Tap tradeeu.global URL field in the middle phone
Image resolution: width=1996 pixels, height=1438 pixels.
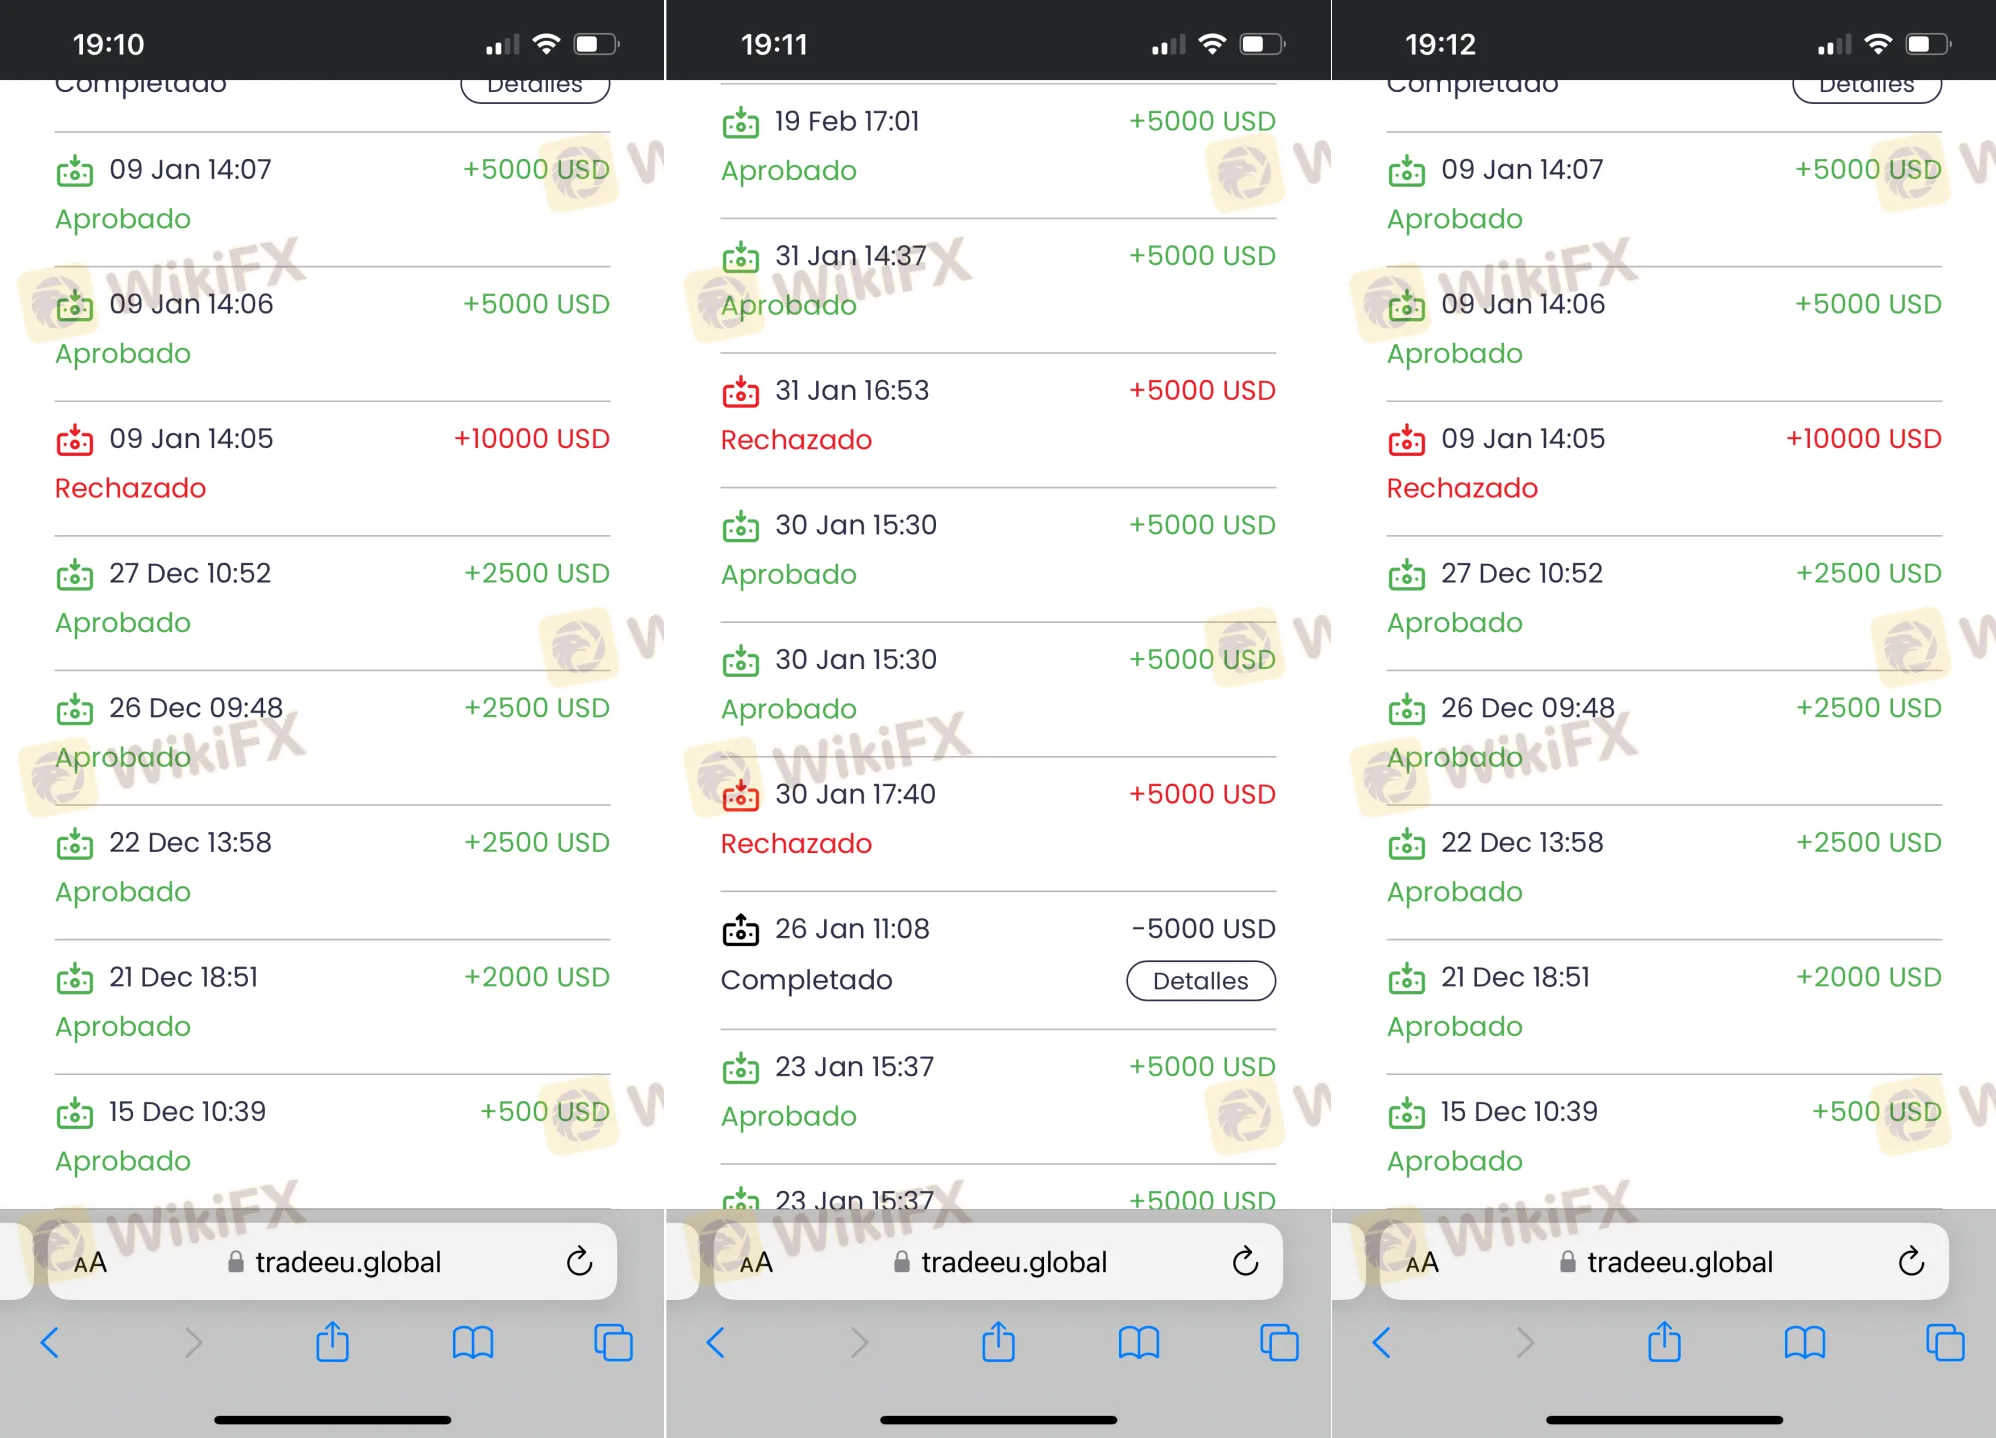(x=998, y=1262)
